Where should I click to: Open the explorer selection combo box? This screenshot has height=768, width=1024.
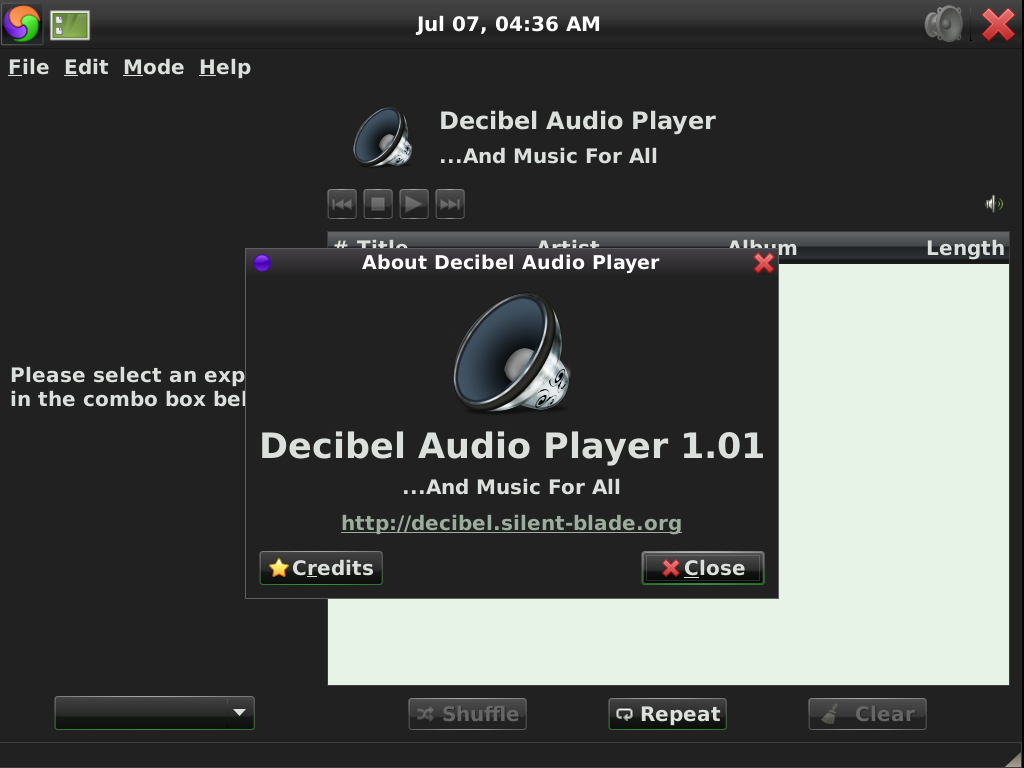pos(154,712)
